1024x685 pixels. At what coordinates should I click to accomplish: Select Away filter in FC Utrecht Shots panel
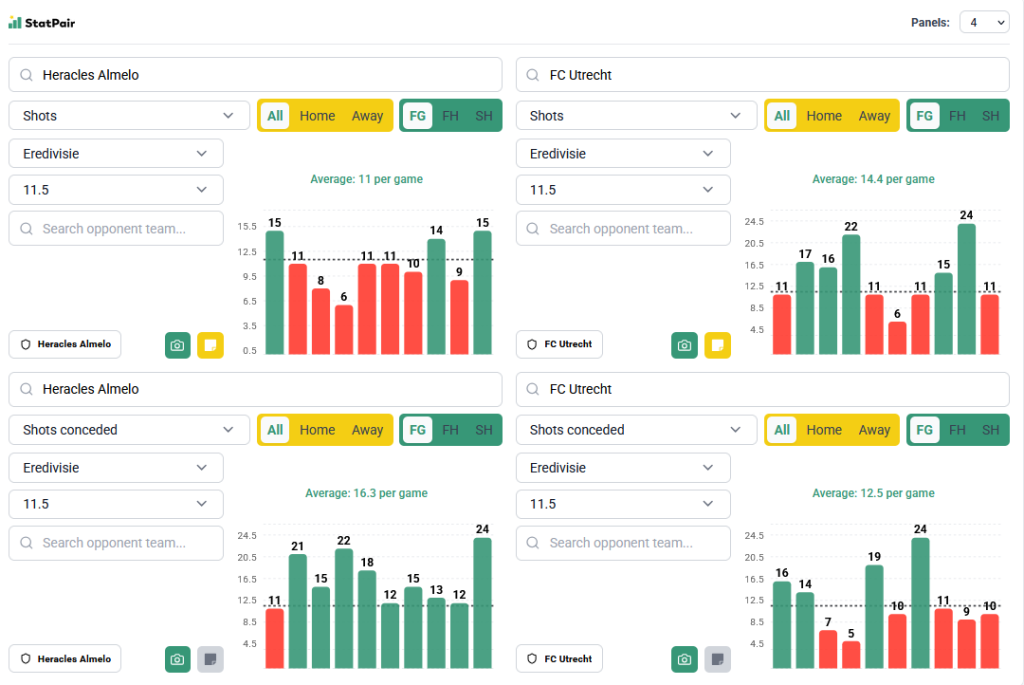click(x=874, y=116)
